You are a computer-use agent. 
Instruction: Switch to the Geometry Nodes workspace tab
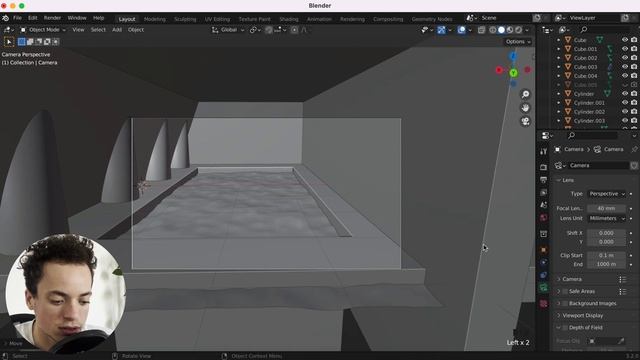coord(432,19)
